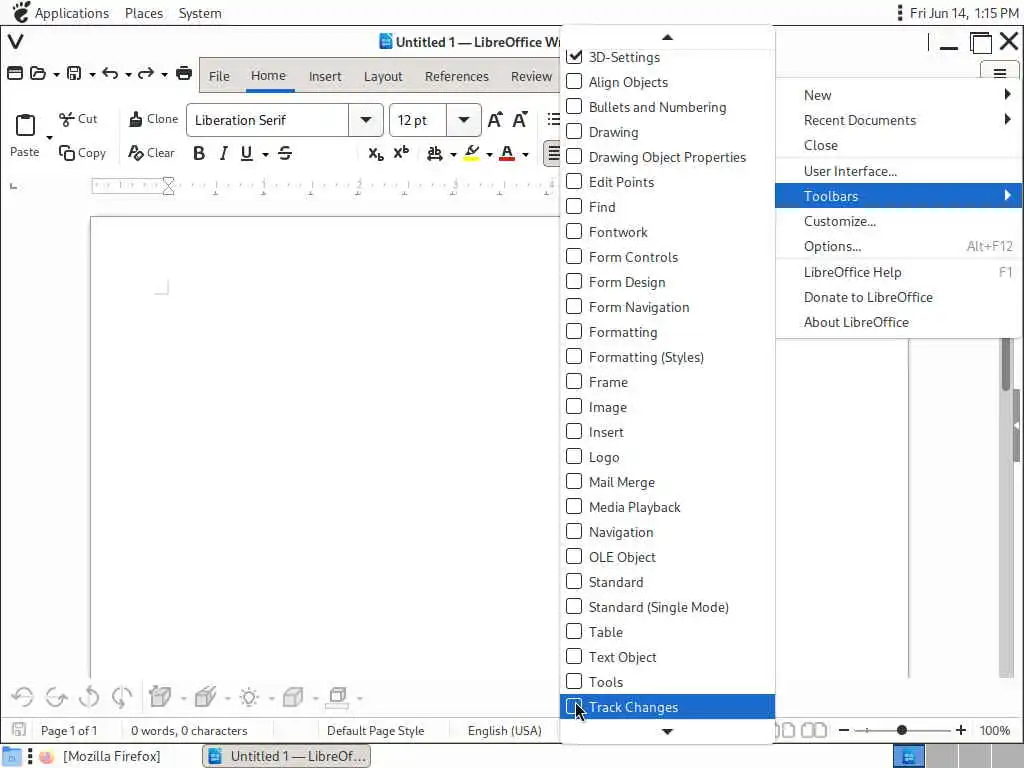Click the Undo arrow icon

110,73
